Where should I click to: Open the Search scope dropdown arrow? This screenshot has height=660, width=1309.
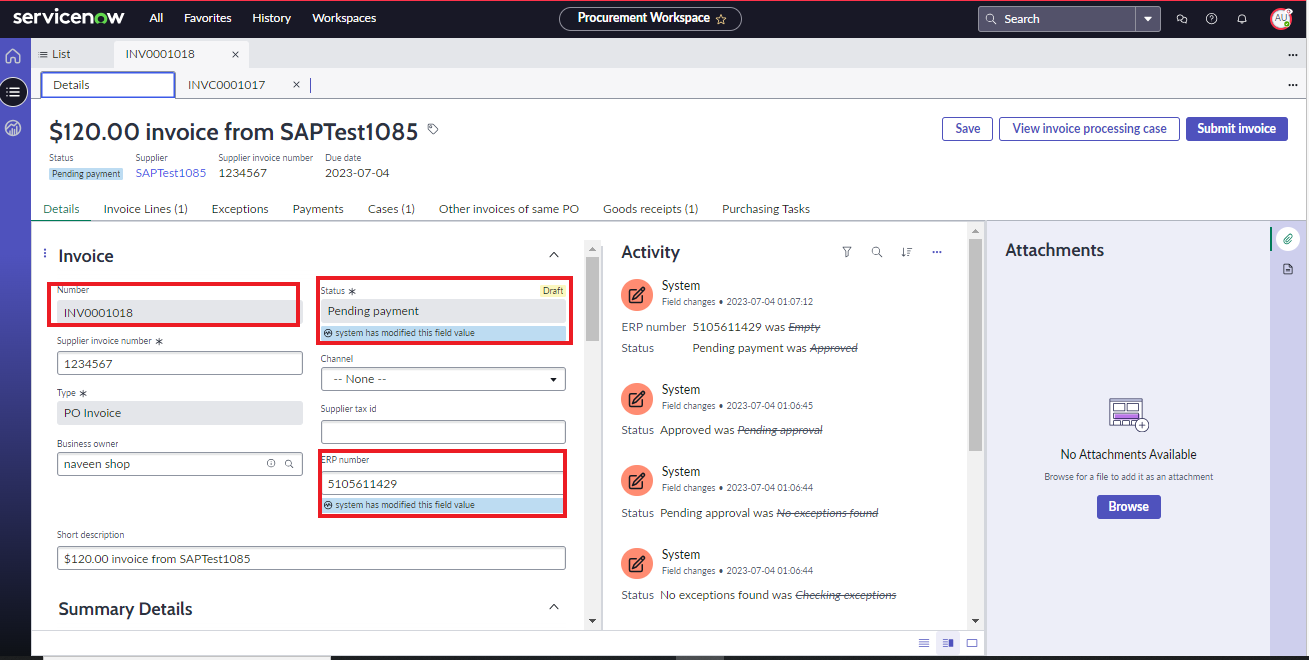(x=1148, y=19)
